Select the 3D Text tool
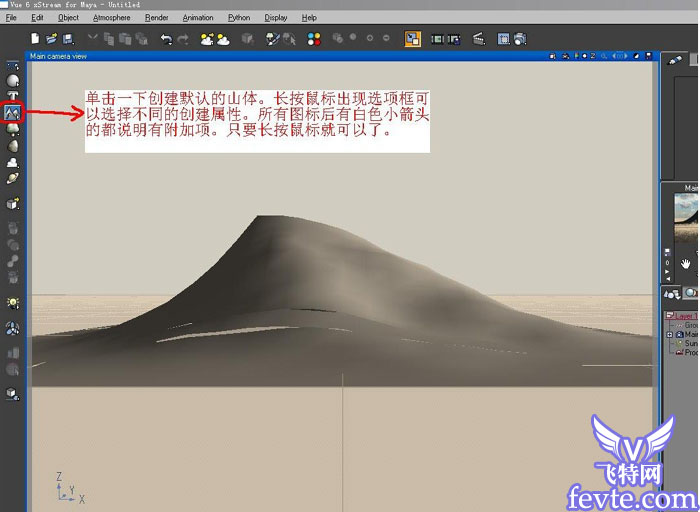Image resolution: width=700 pixels, height=512 pixels. pyautogui.click(x=13, y=96)
